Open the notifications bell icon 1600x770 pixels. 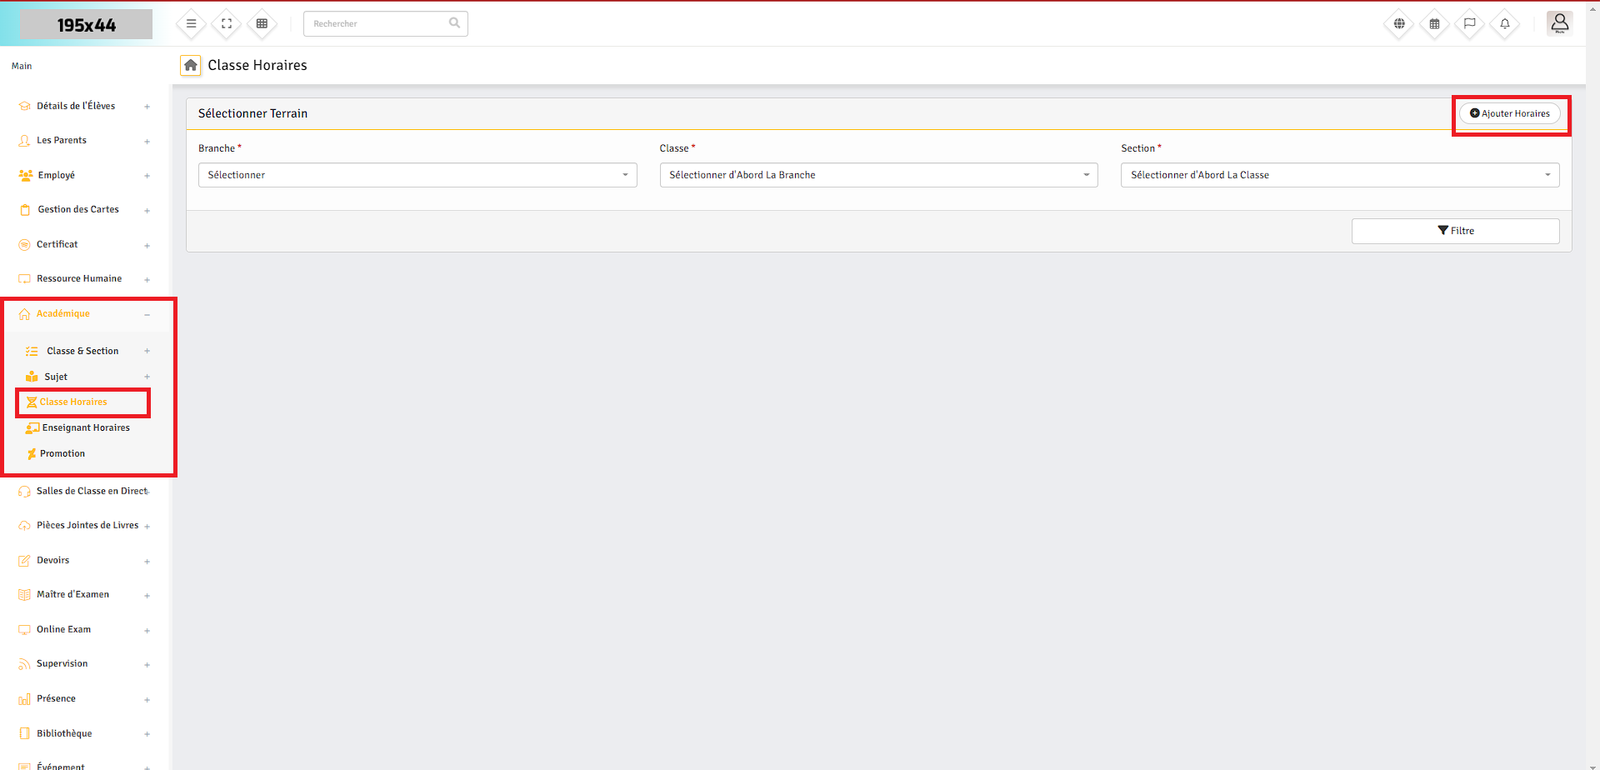pyautogui.click(x=1504, y=24)
